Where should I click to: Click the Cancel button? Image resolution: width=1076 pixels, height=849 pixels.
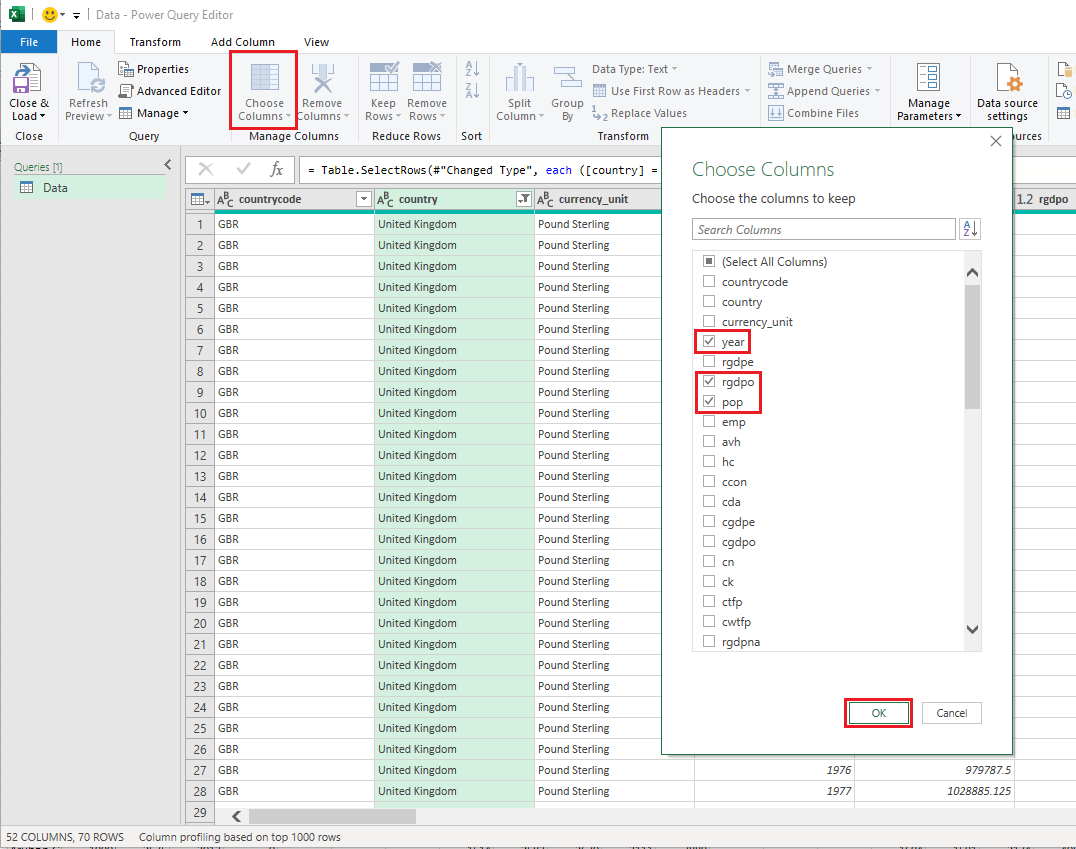click(951, 712)
